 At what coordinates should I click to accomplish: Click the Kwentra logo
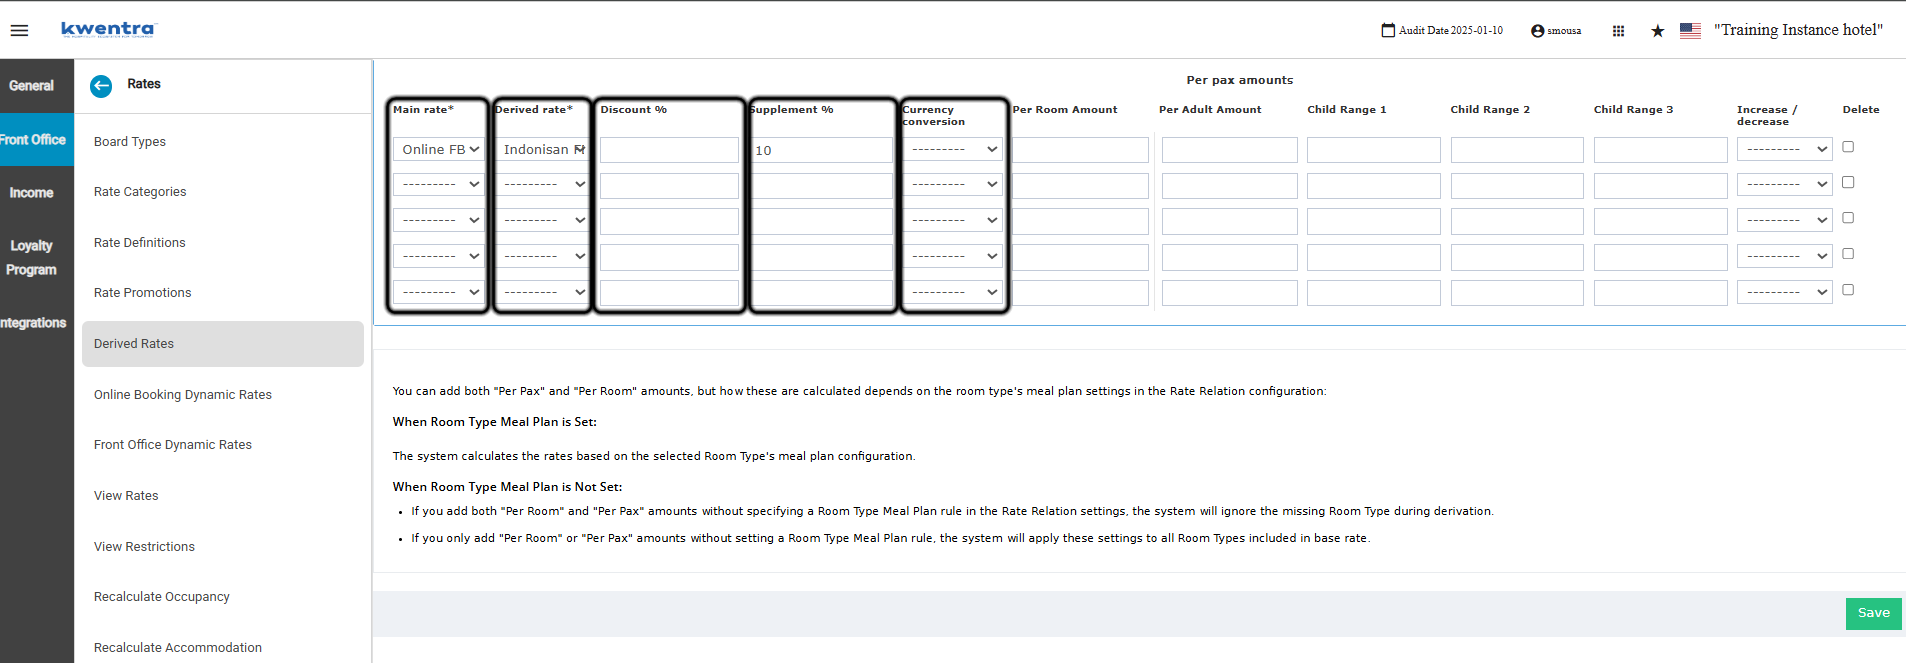pos(108,29)
